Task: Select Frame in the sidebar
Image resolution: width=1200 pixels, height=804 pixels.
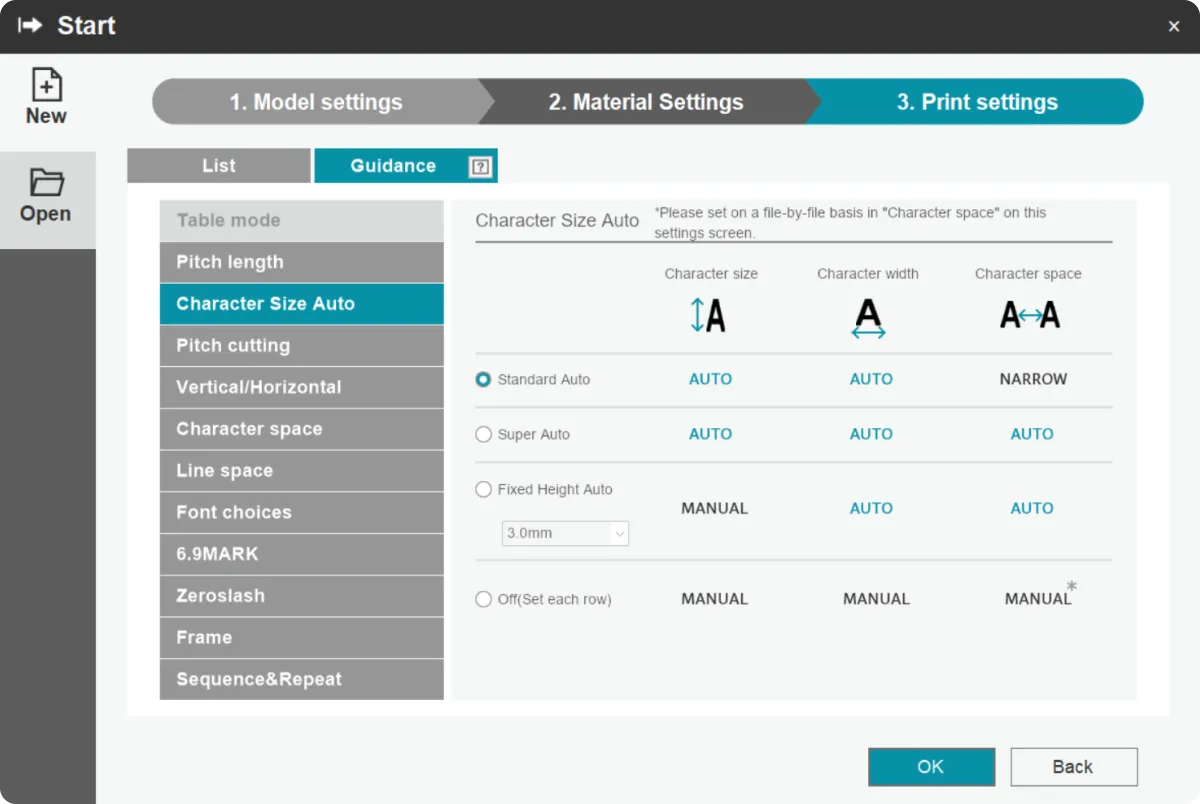Action: pyautogui.click(x=301, y=638)
